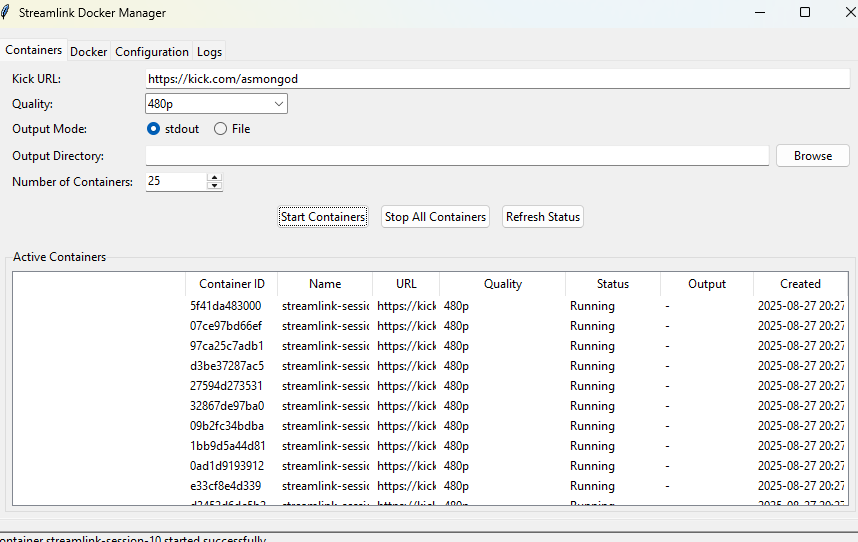Expand the Quality dropdown
The image size is (858, 542).
pyautogui.click(x=277, y=103)
